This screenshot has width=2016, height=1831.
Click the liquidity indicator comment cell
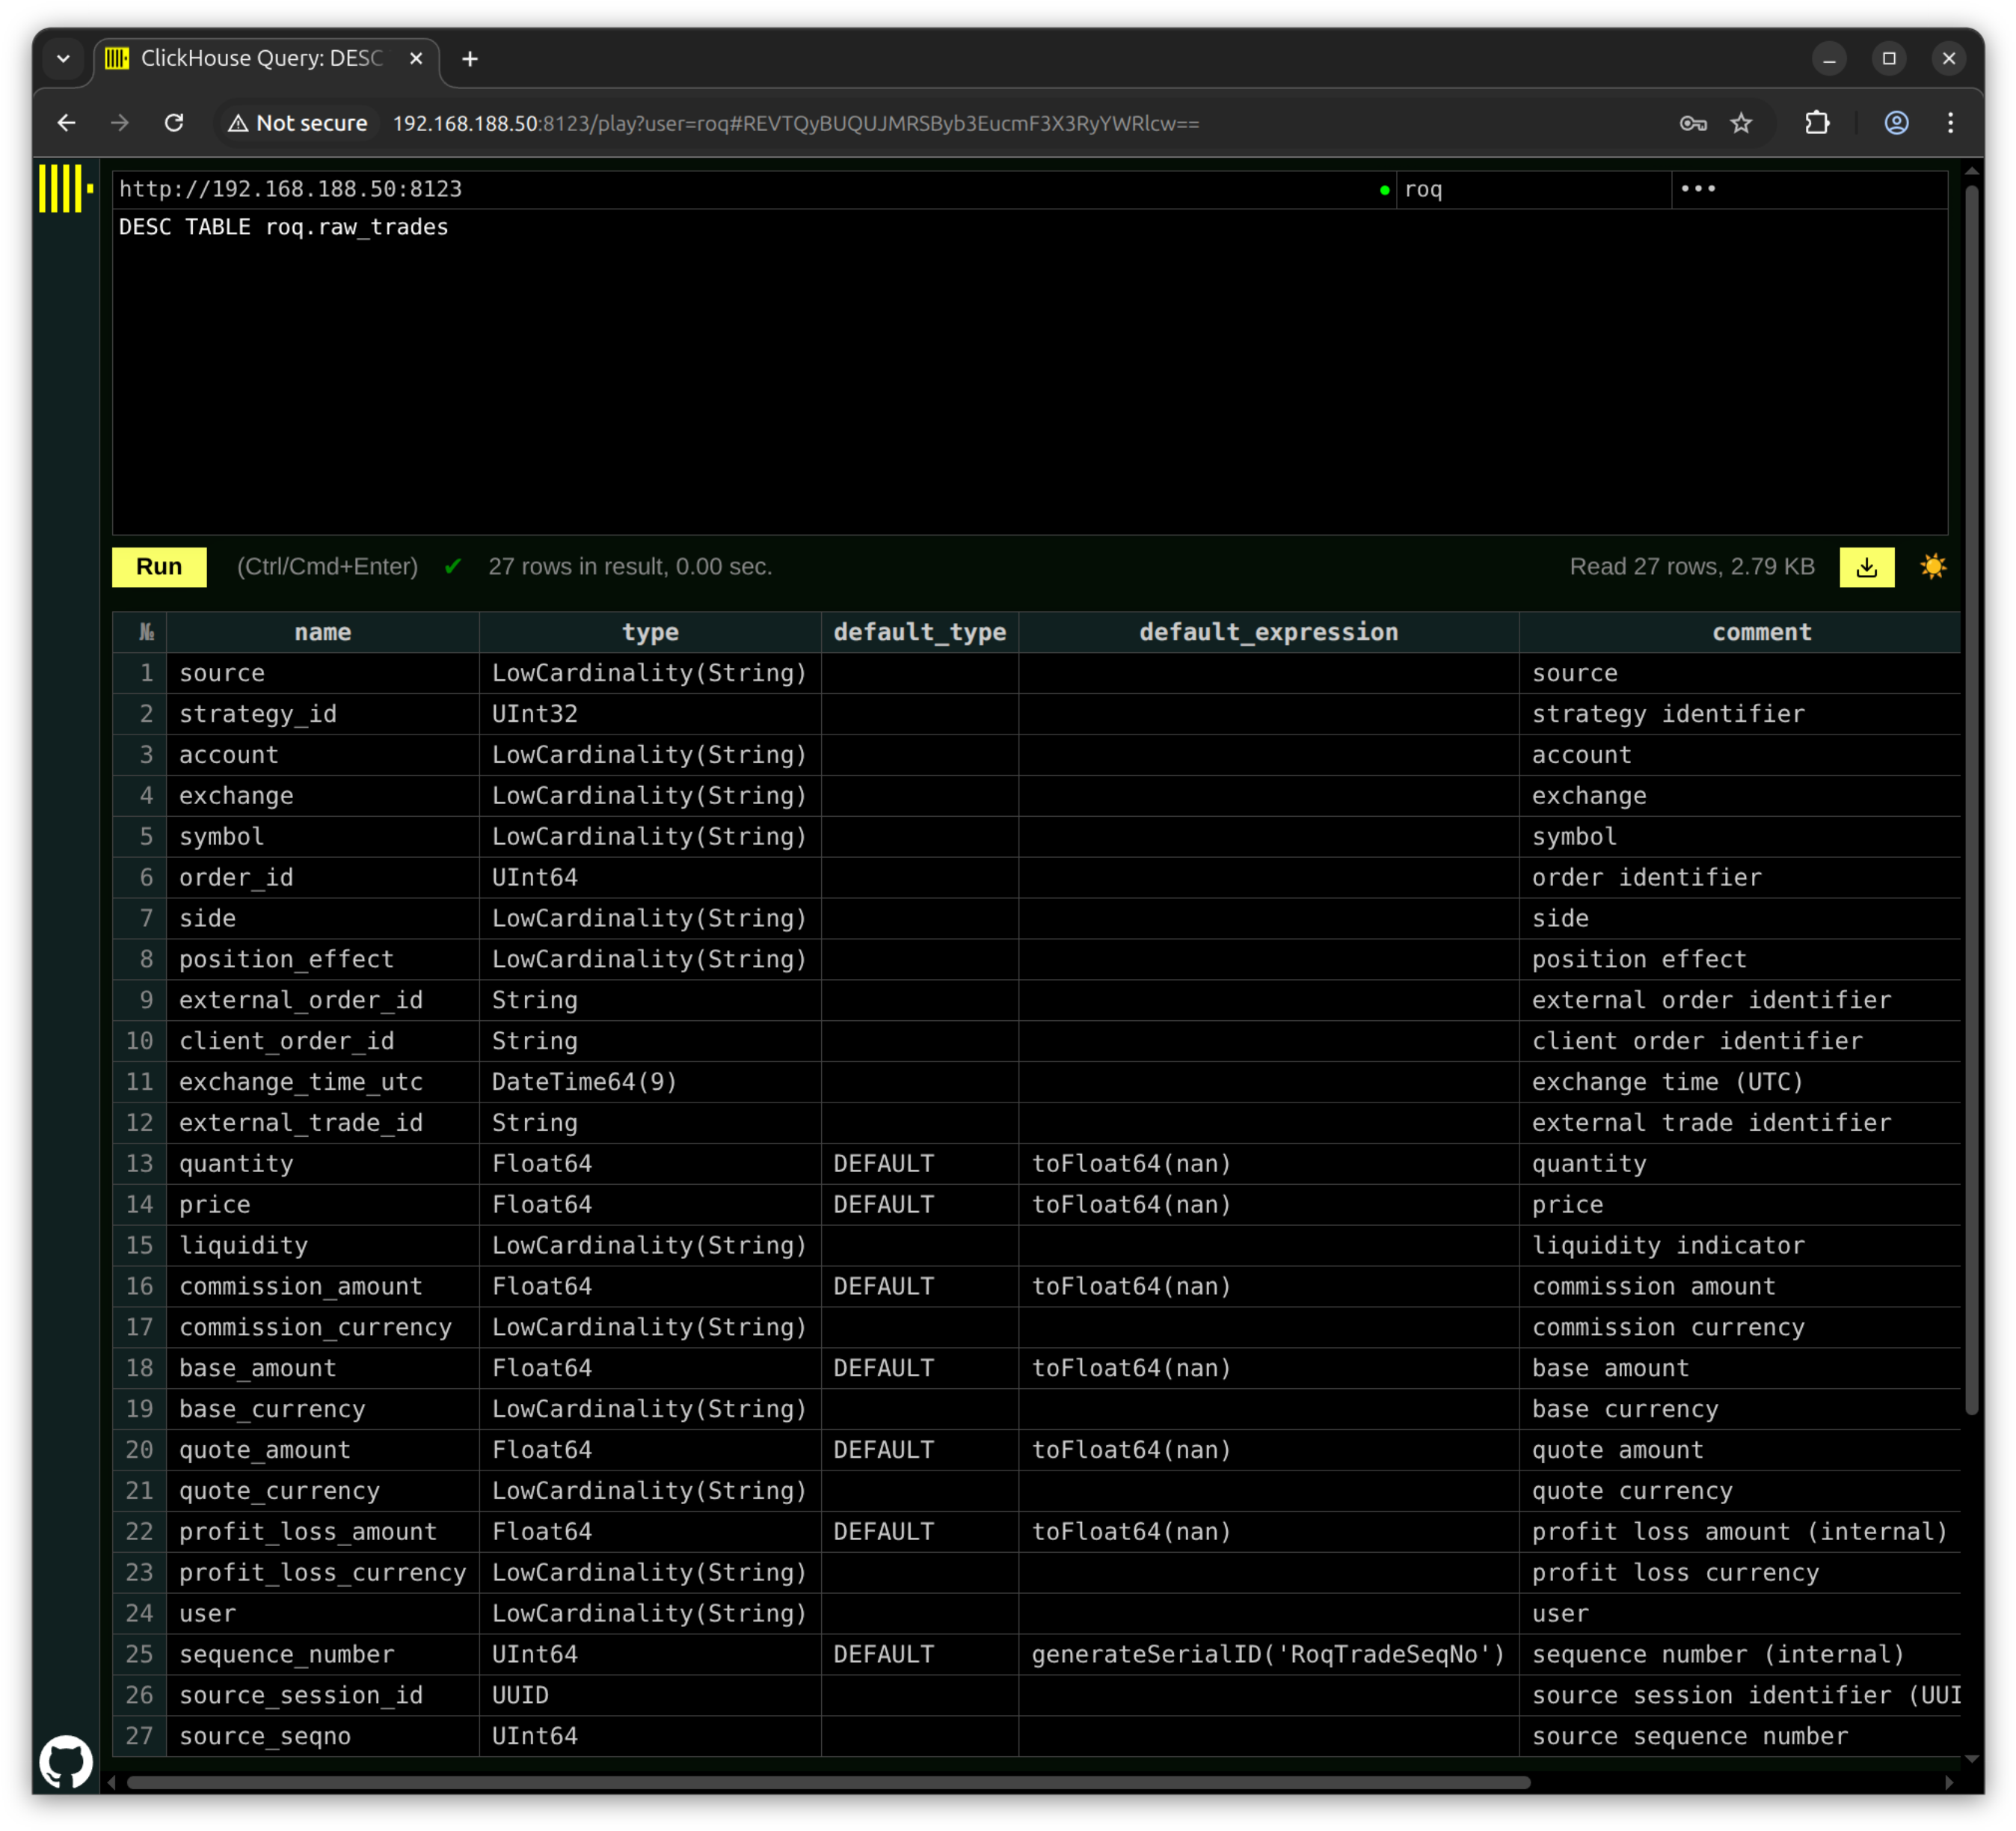[x=1740, y=1245]
